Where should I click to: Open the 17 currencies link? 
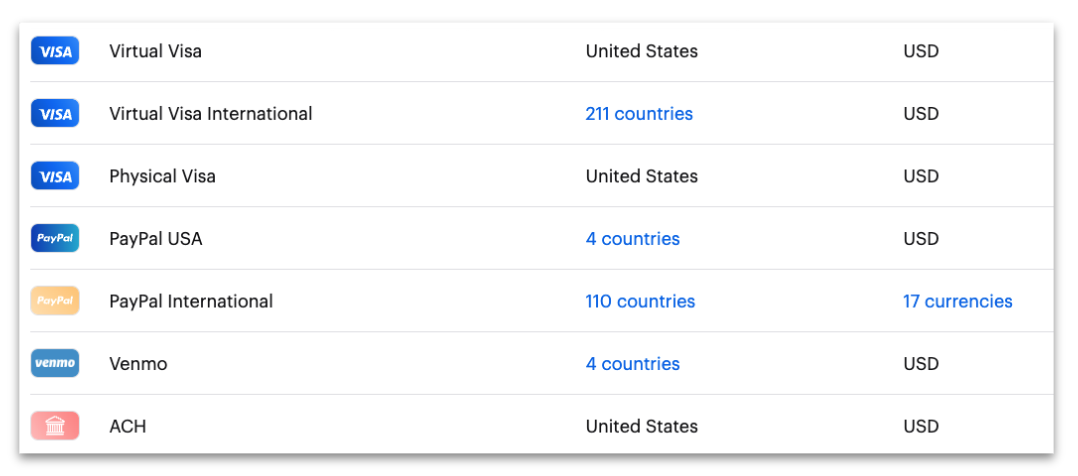pos(958,301)
